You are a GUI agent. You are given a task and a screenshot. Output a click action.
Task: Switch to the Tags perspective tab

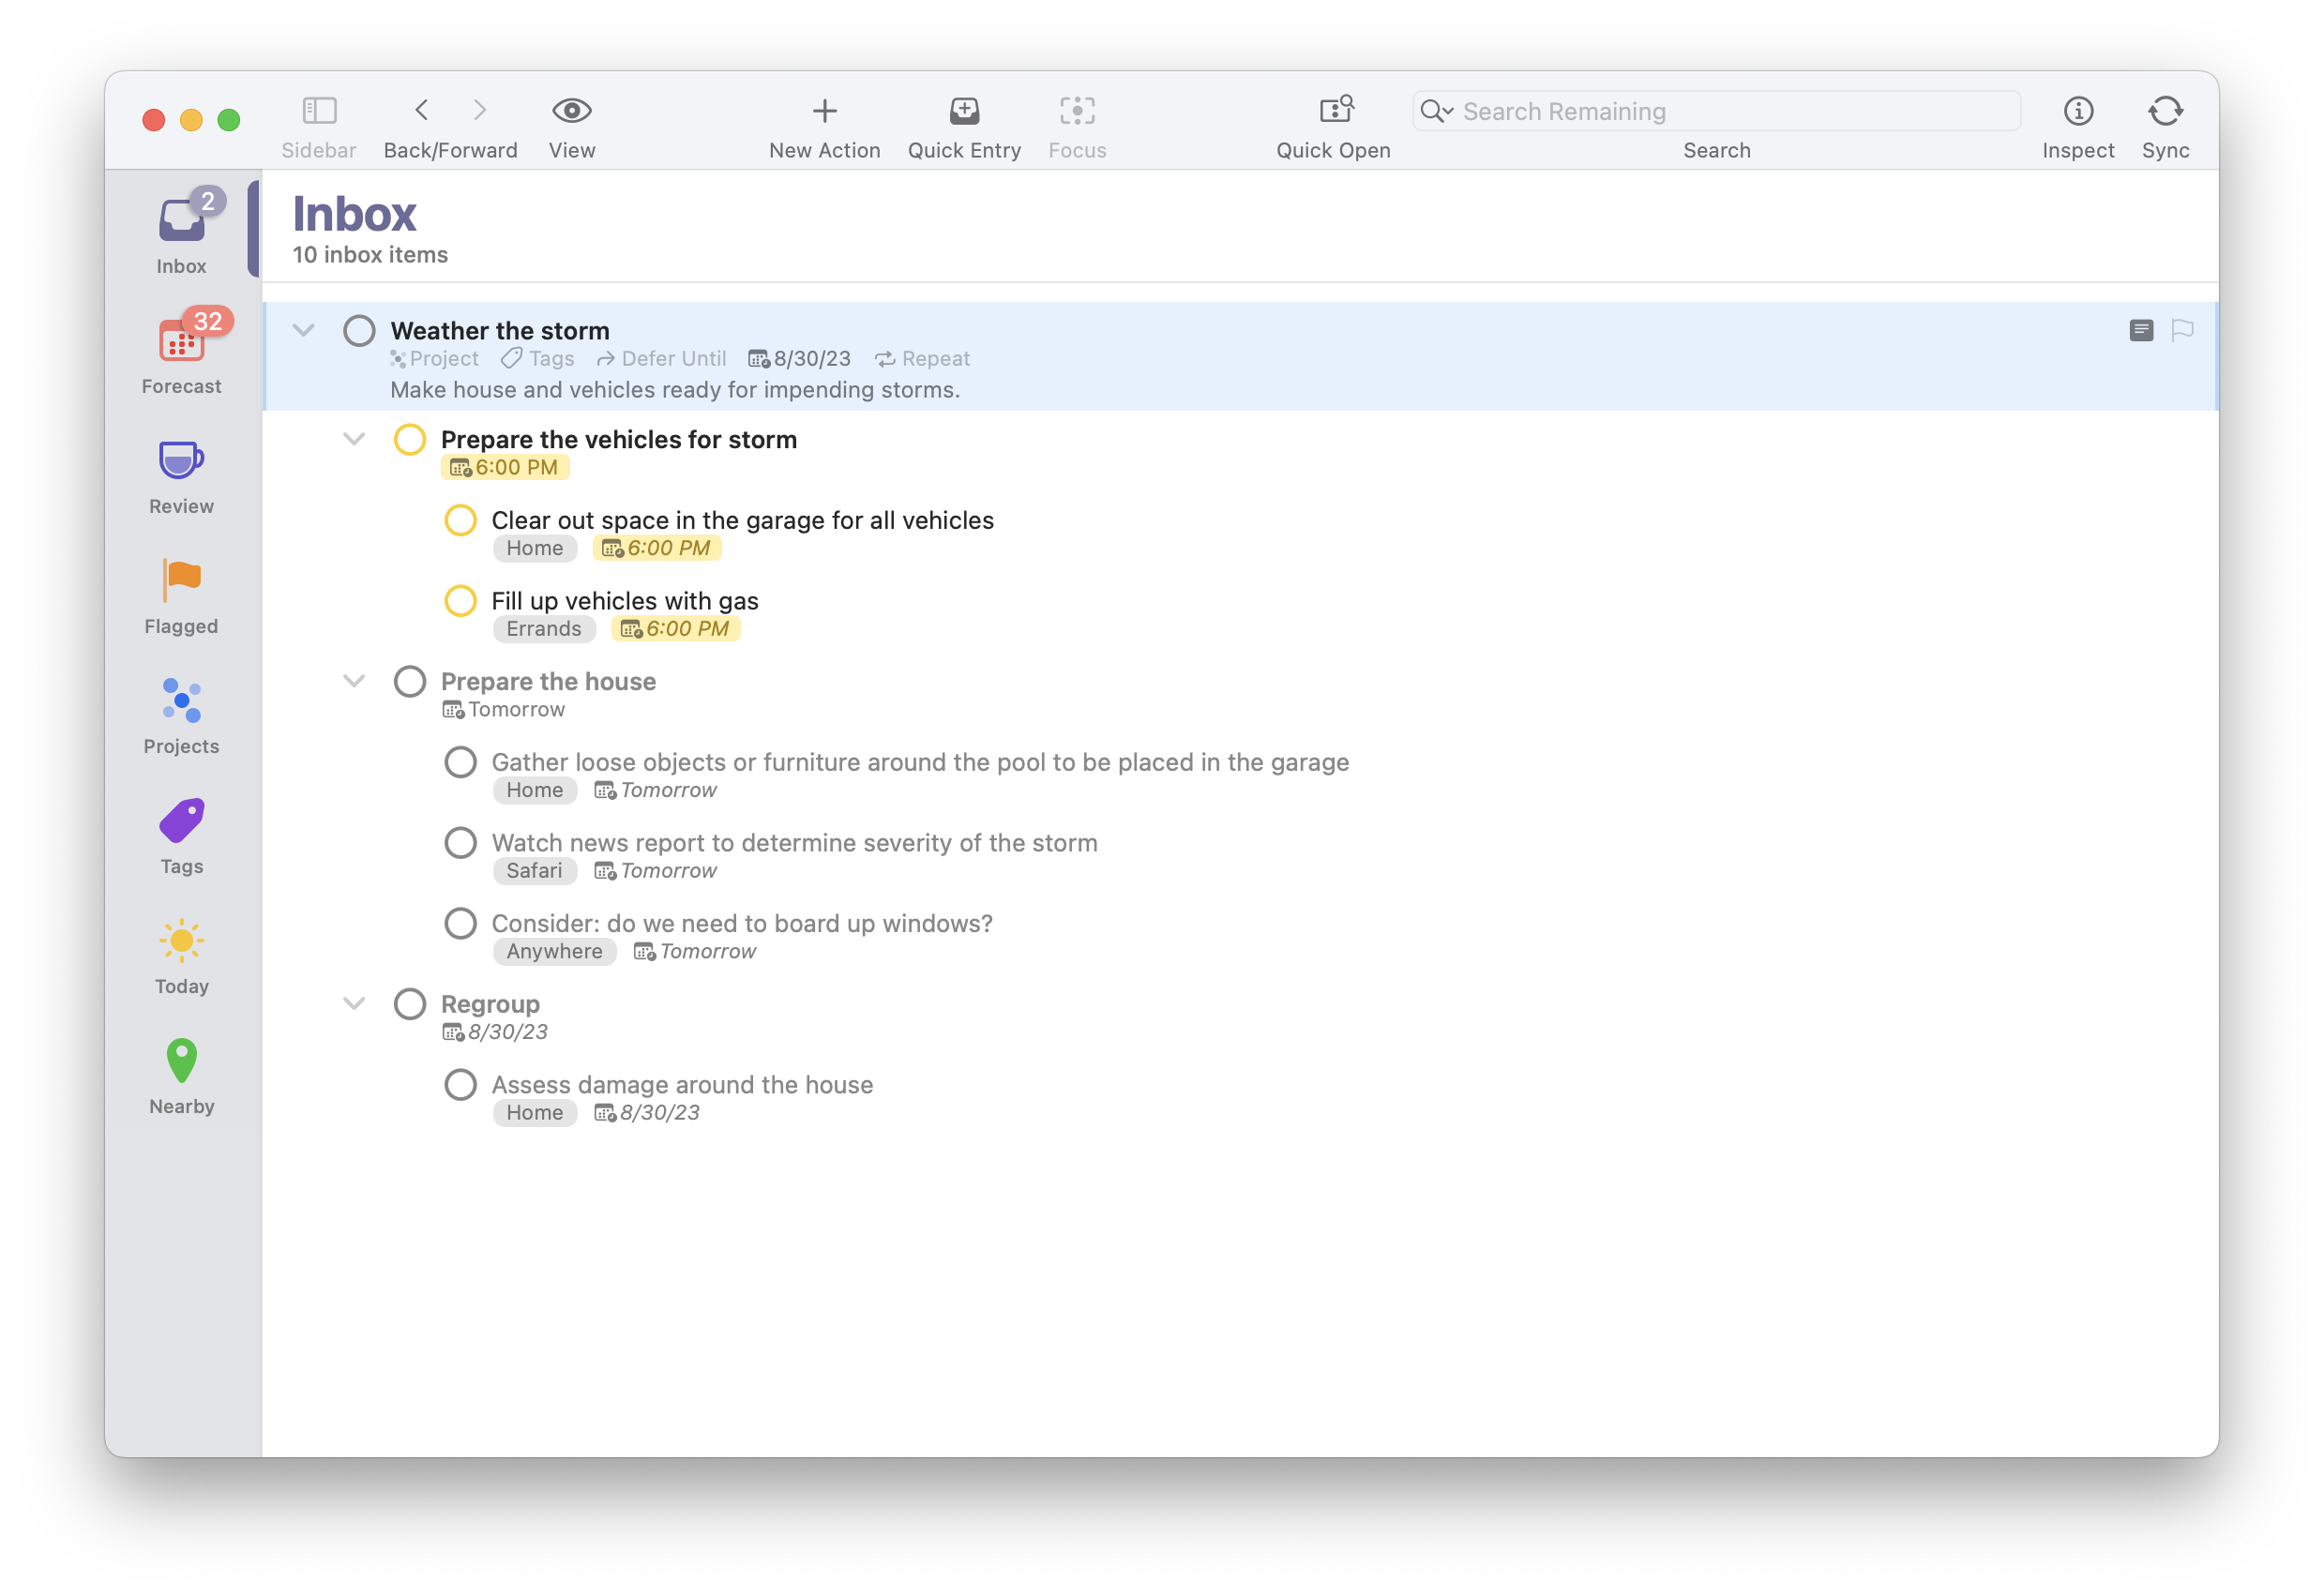(x=181, y=835)
